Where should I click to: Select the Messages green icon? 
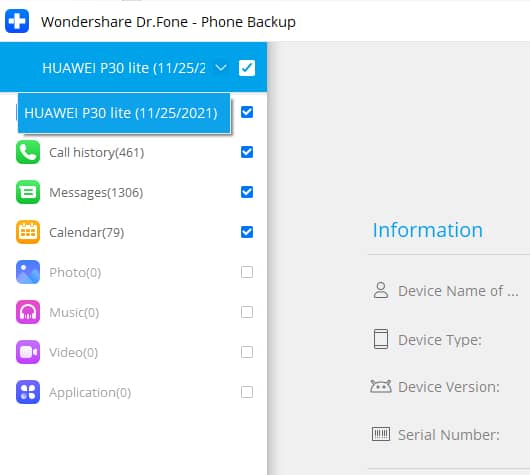pos(28,192)
